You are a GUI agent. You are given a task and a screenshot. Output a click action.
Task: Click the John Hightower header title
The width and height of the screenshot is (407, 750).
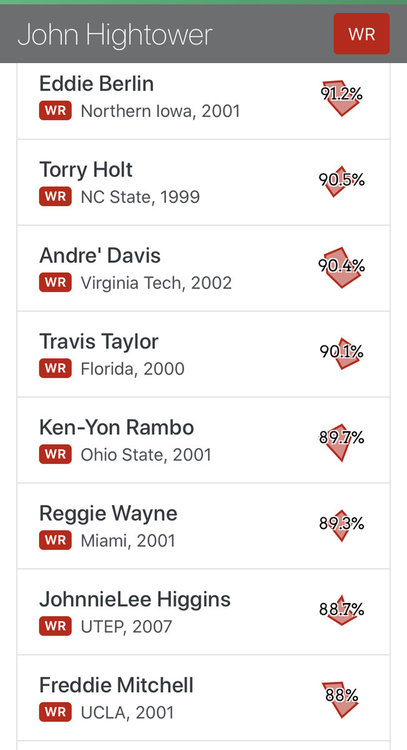coord(115,35)
